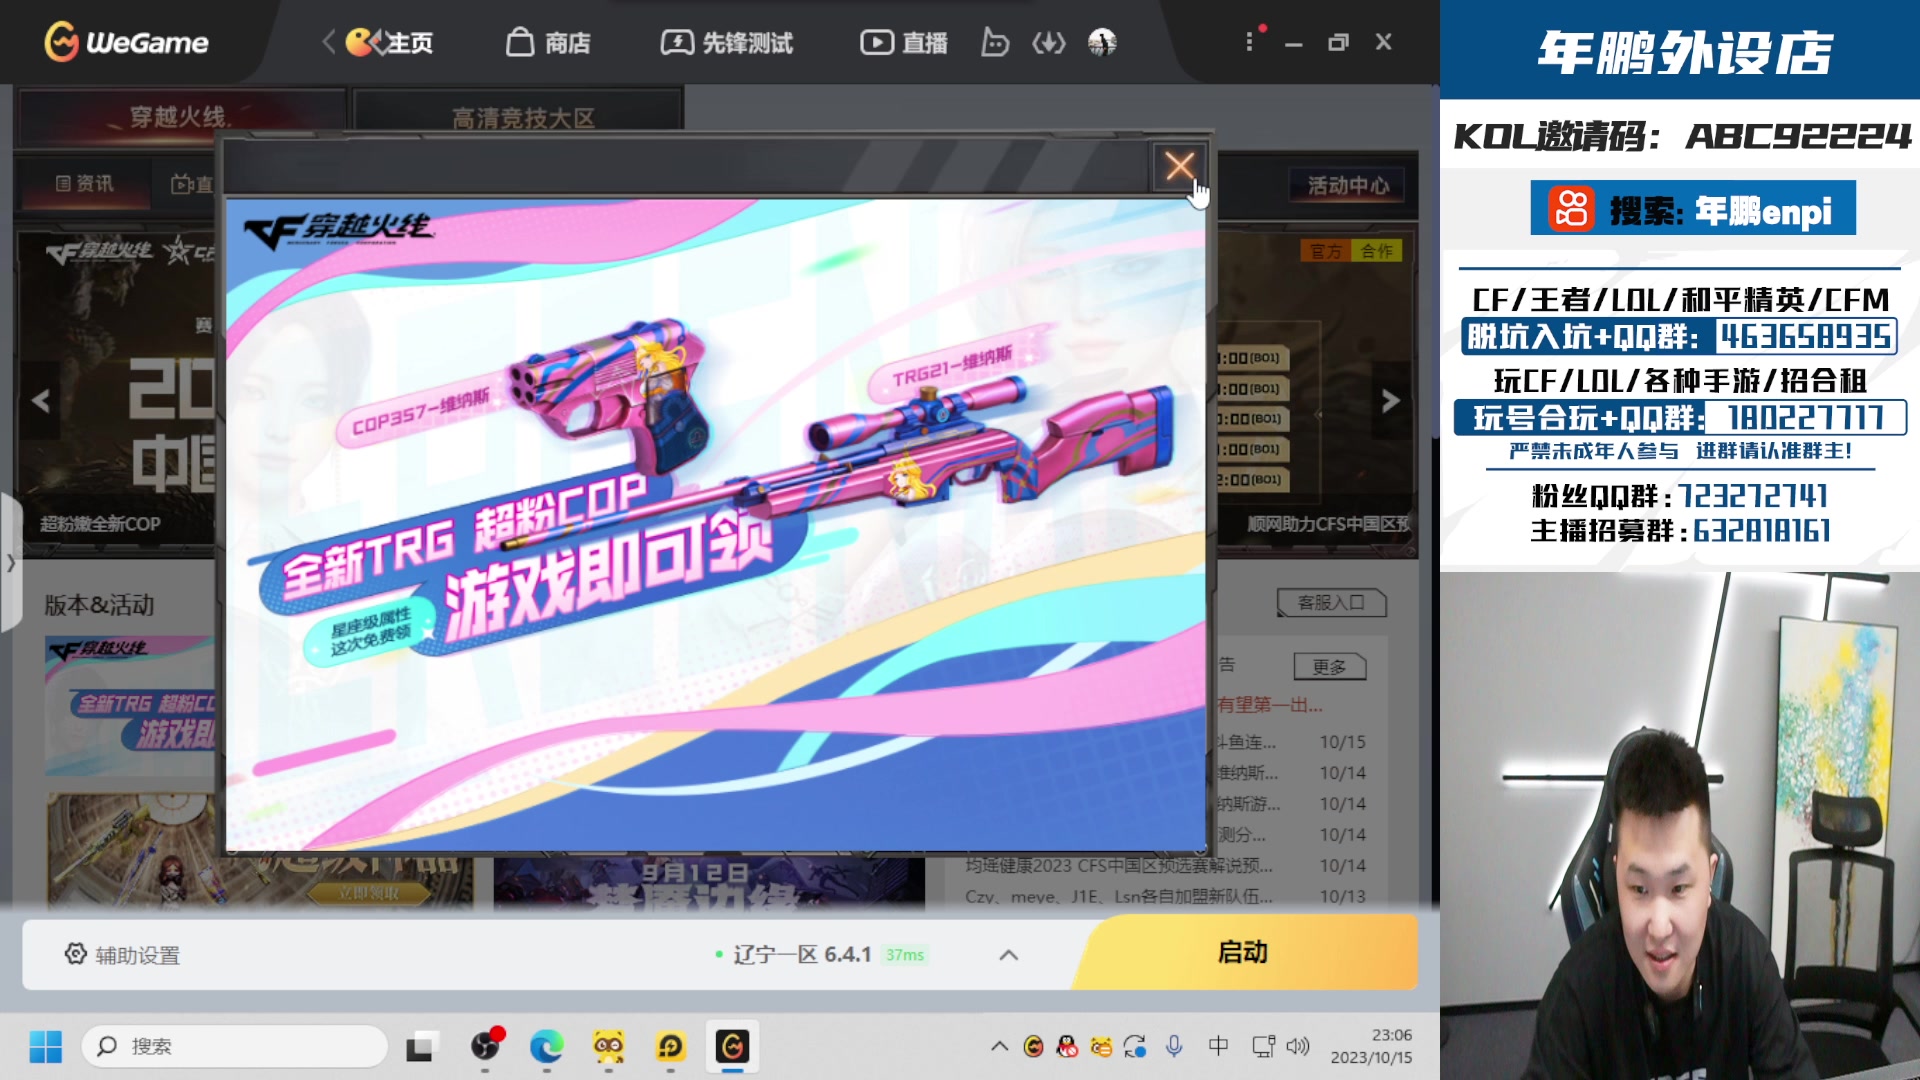Screen dimensions: 1920x1080
Task: Expand the left sidebar handle
Action: [11, 562]
